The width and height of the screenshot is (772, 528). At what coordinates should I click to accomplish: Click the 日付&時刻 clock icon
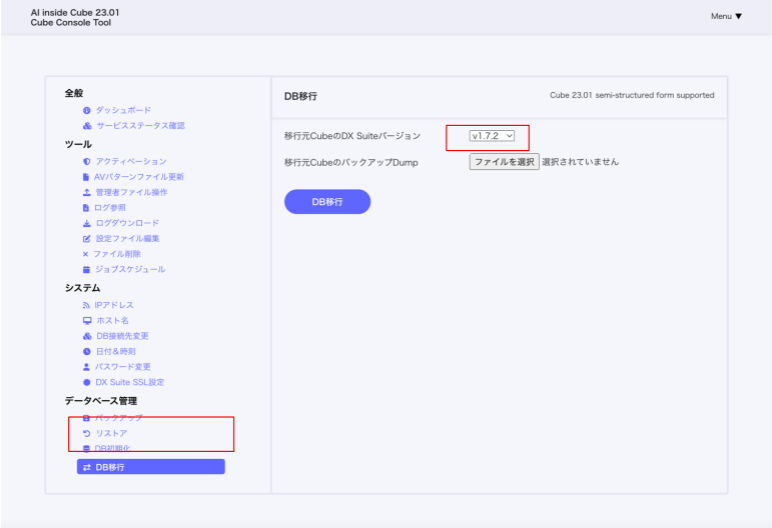87,351
